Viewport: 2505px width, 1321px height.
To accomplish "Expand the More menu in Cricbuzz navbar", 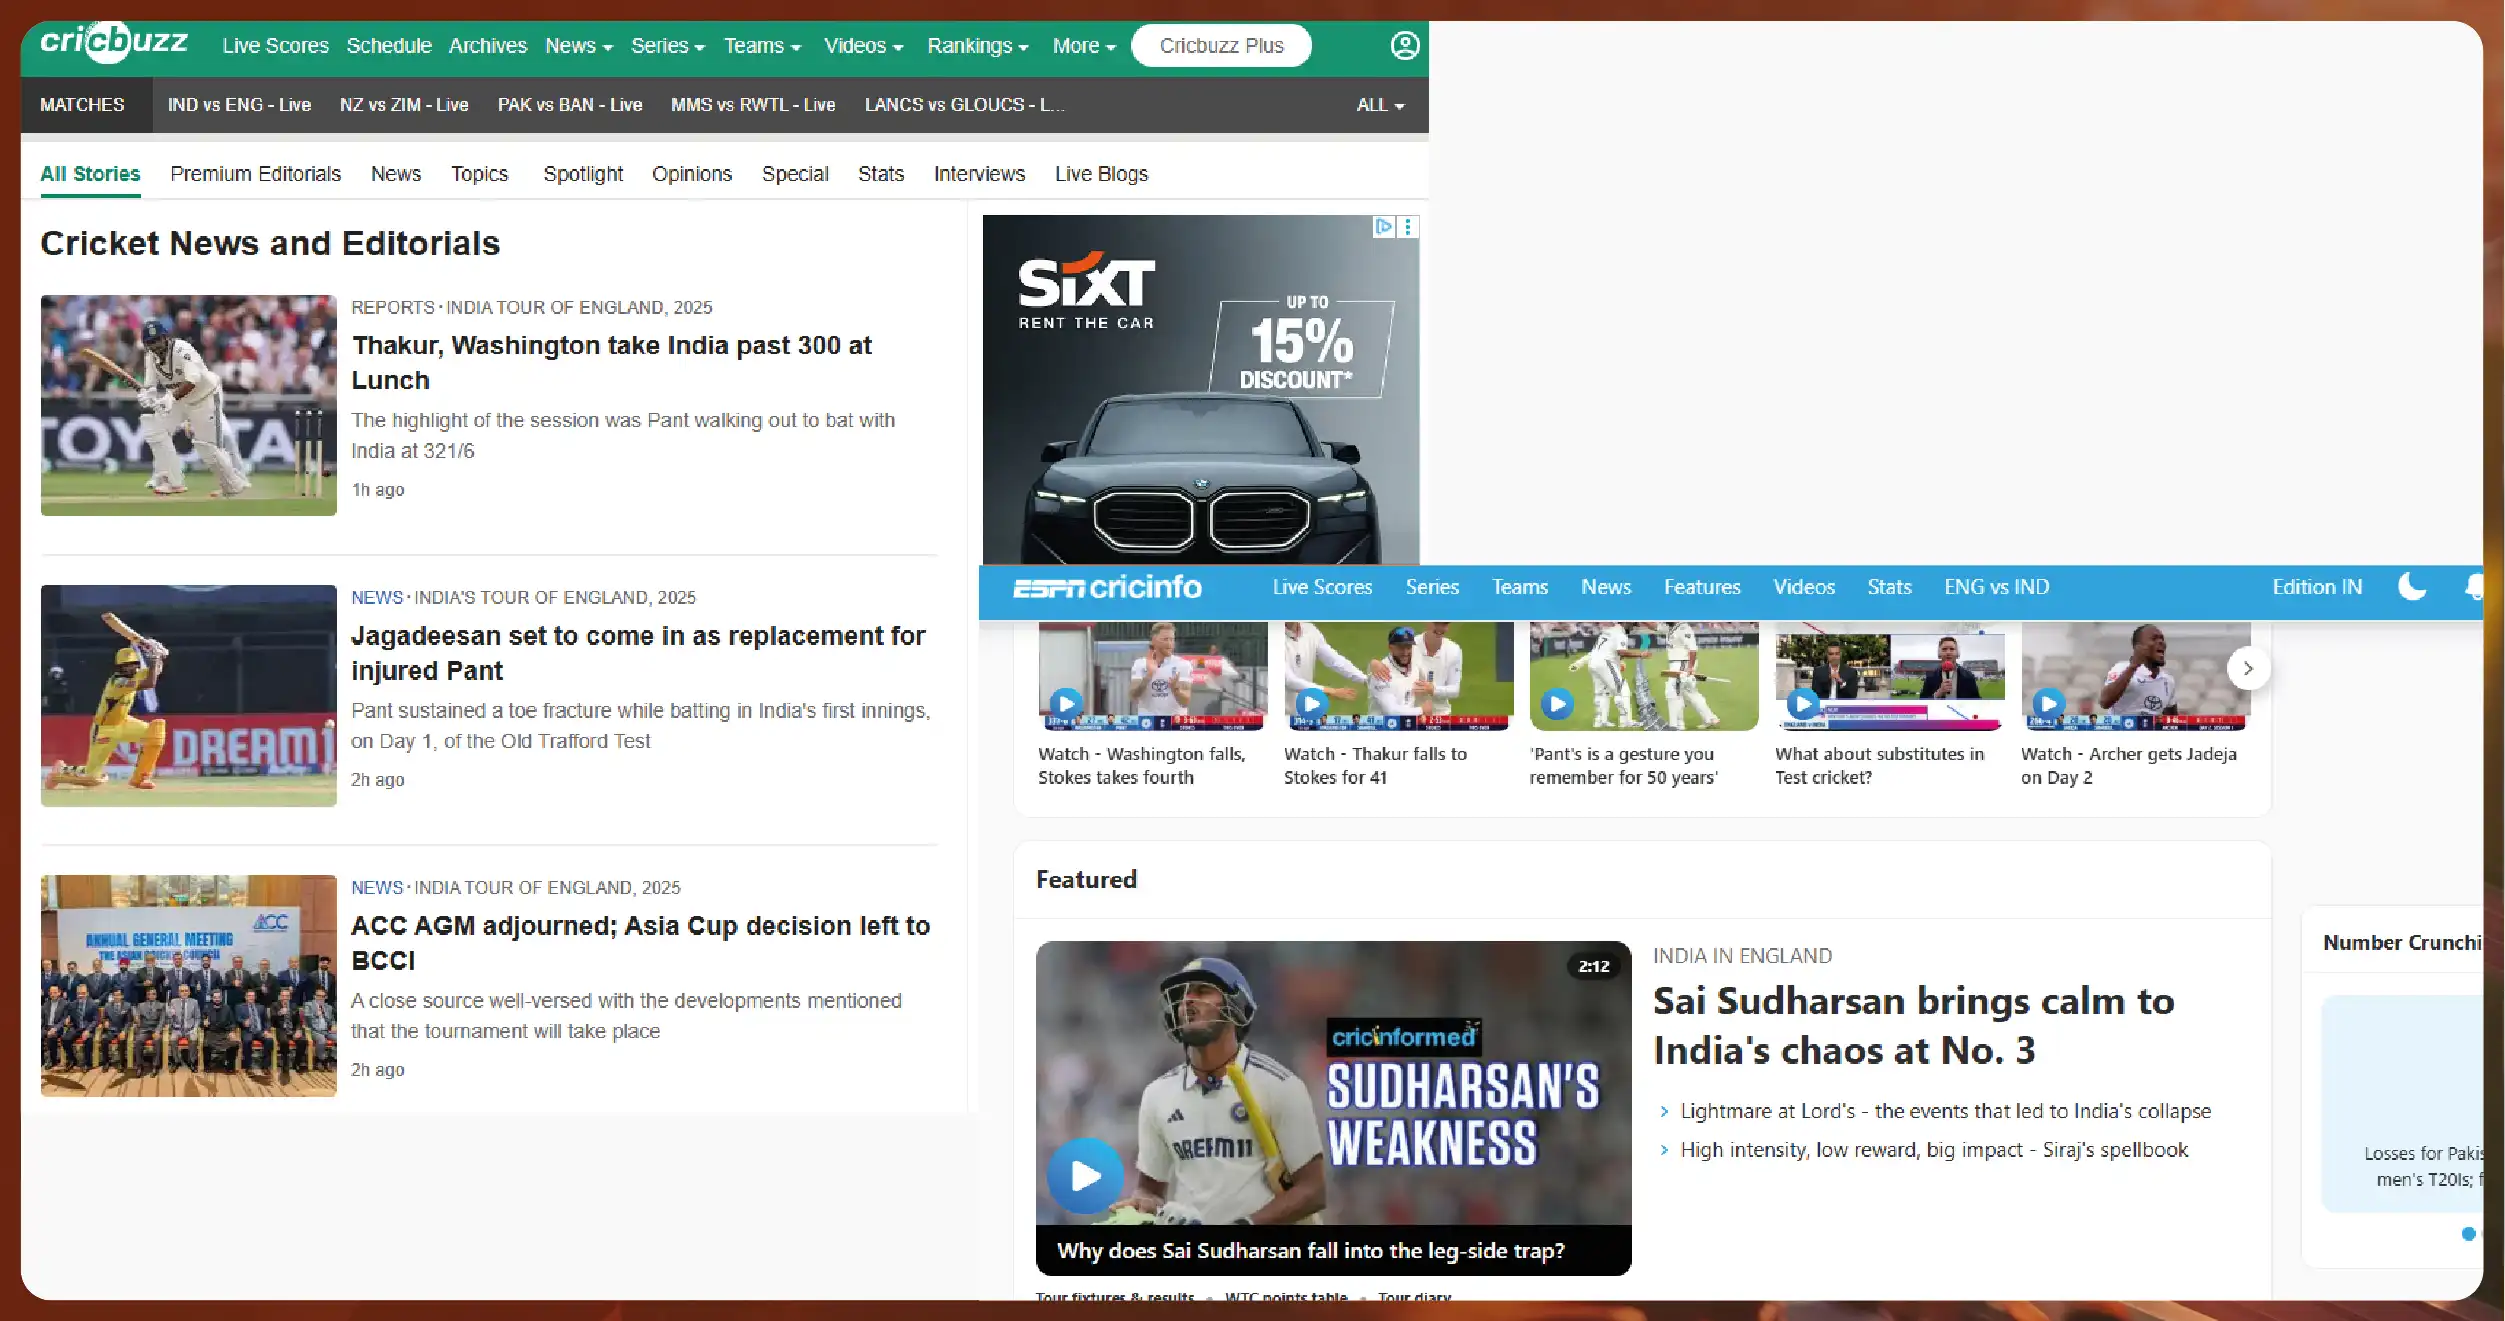I will pos(1083,46).
